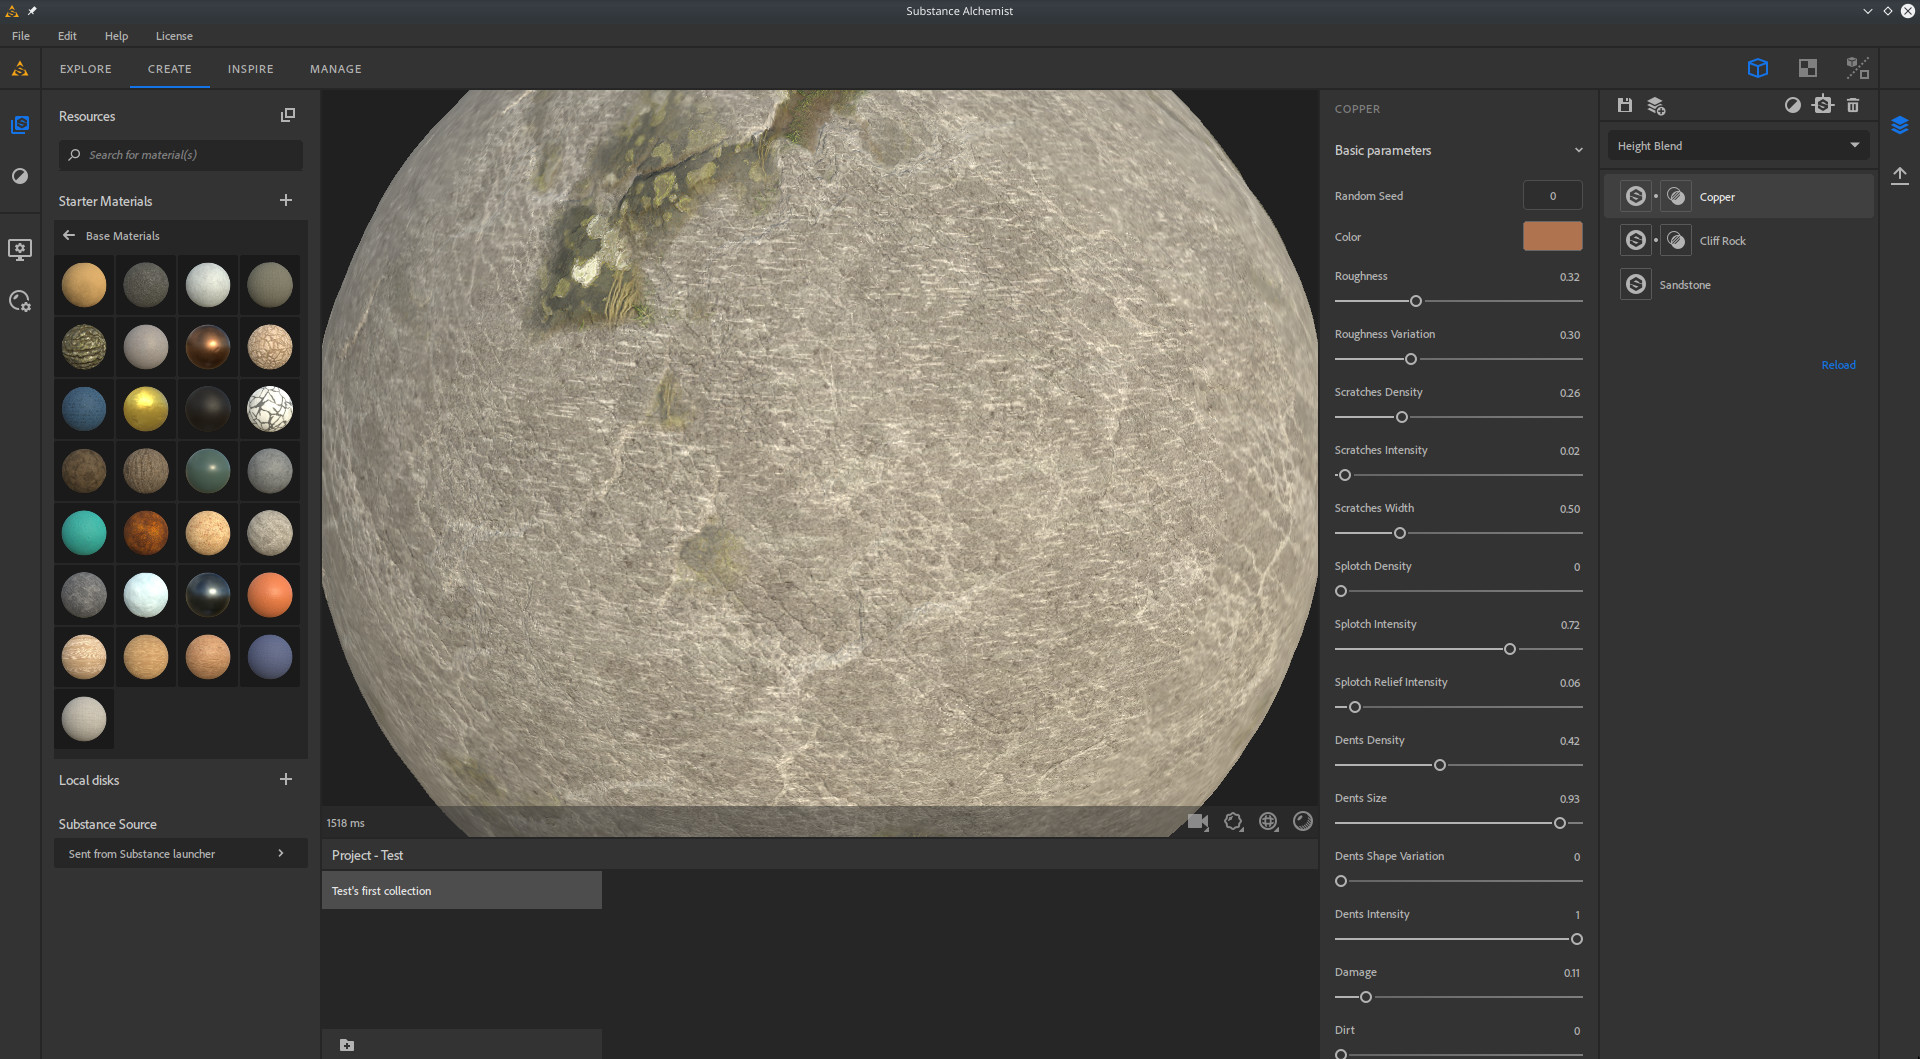
Task: Click the Roughness slider handle
Action: point(1415,301)
